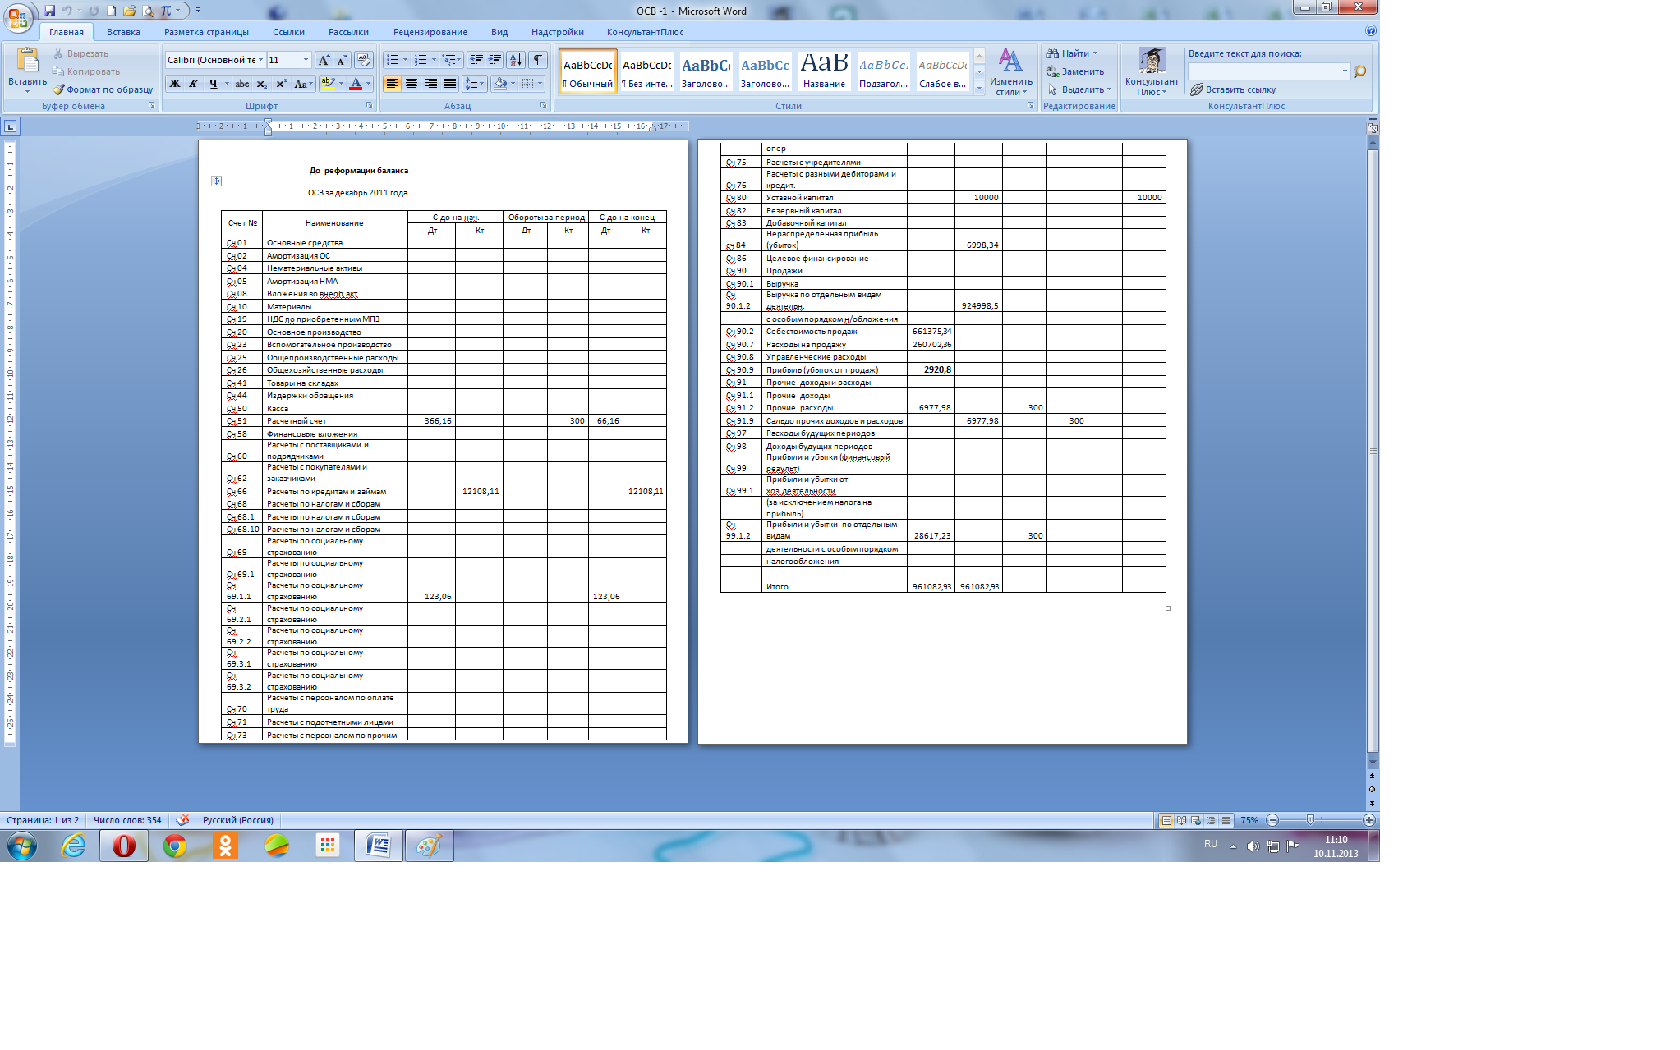The width and height of the screenshot is (1680, 1050).
Task: Click Format Painter (Формат по образцу)
Action: pyautogui.click(x=103, y=90)
